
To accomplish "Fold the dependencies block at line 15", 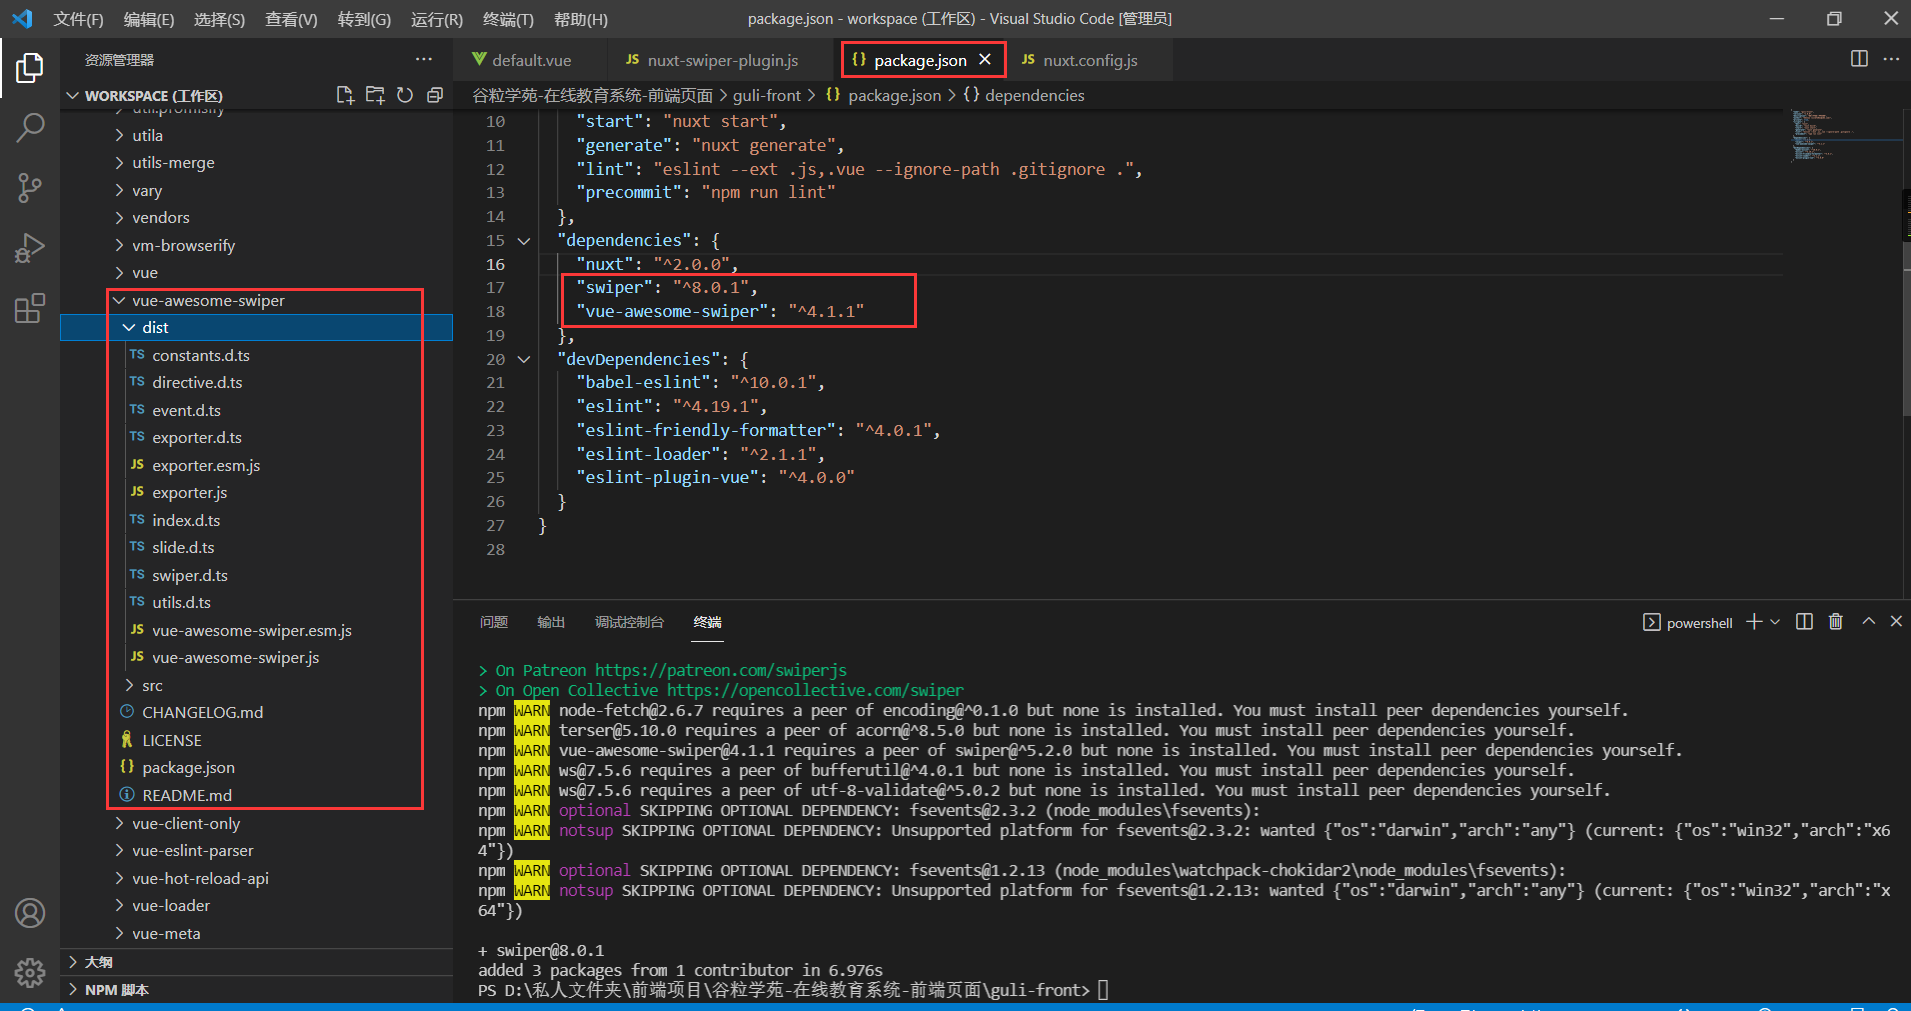I will tap(524, 241).
